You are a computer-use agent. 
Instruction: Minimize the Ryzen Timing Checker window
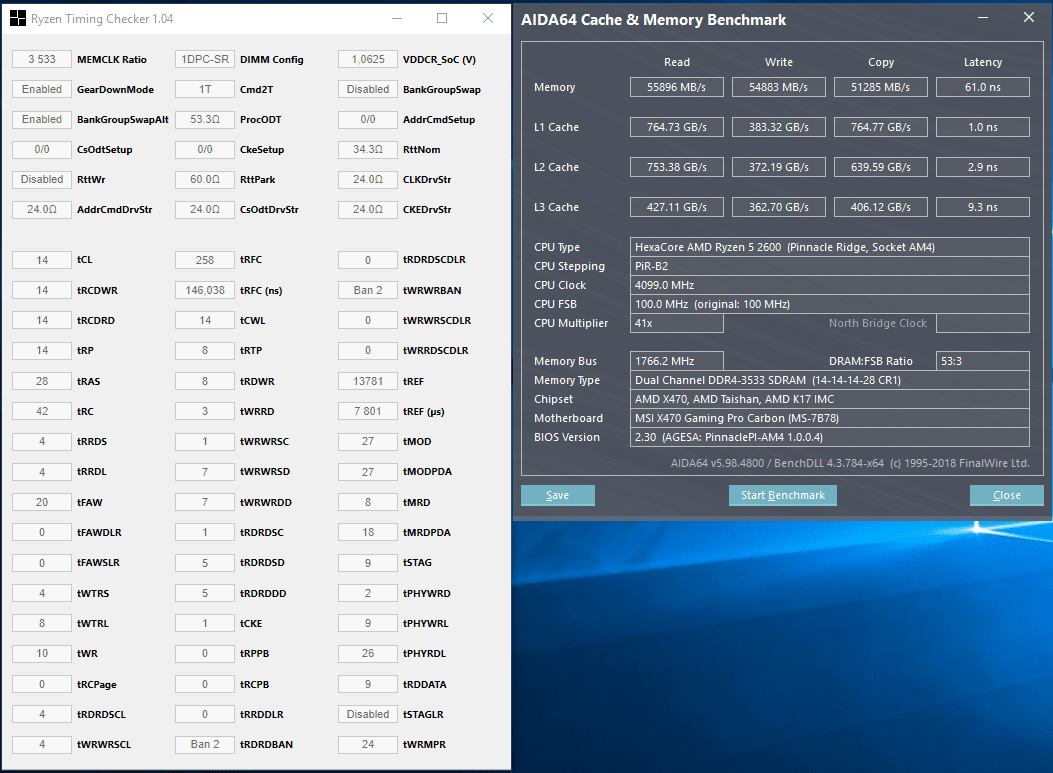(x=397, y=19)
